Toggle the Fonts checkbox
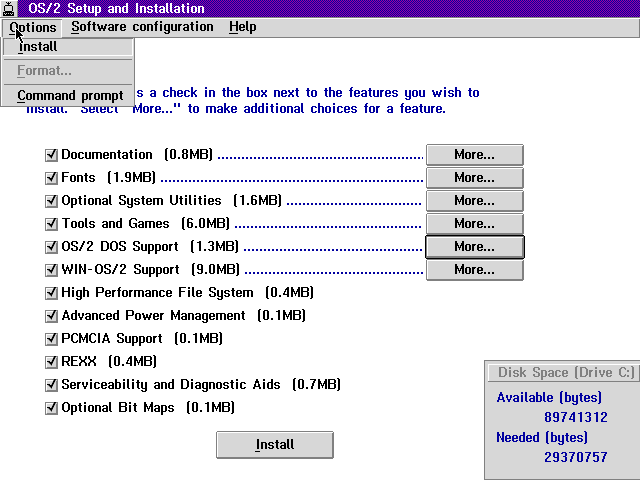The height and width of the screenshot is (480, 640). click(x=51, y=178)
